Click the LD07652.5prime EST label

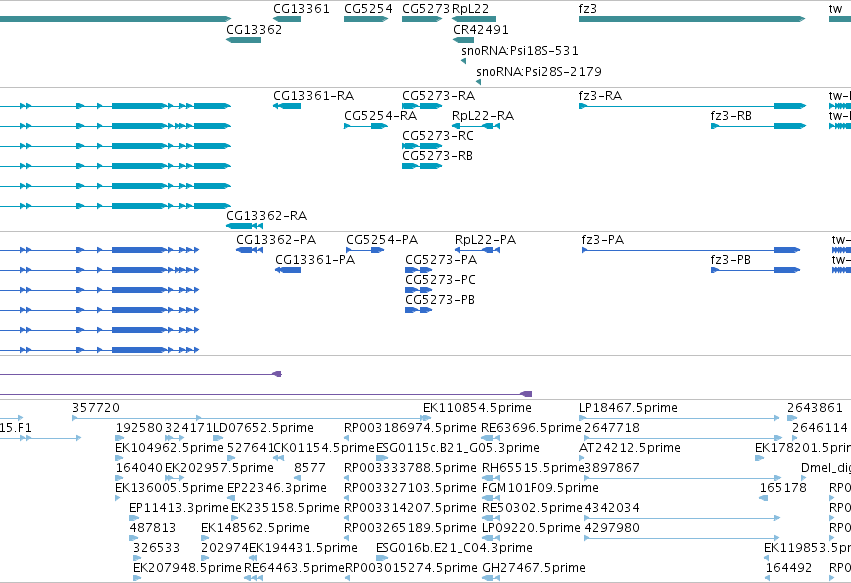(x=263, y=428)
